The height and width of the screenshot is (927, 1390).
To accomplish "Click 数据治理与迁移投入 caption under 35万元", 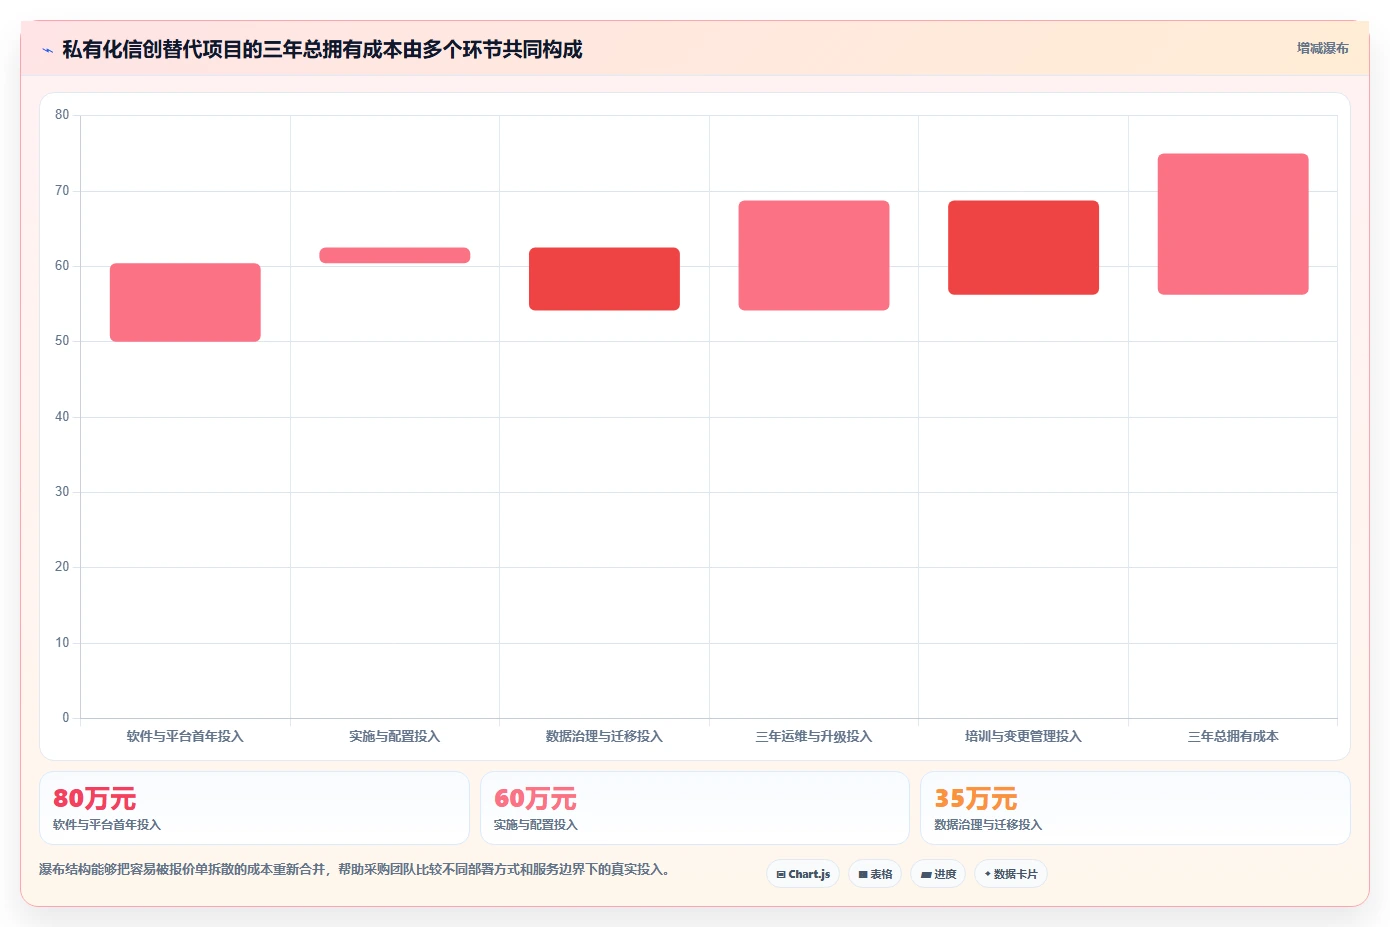I will pos(988,825).
